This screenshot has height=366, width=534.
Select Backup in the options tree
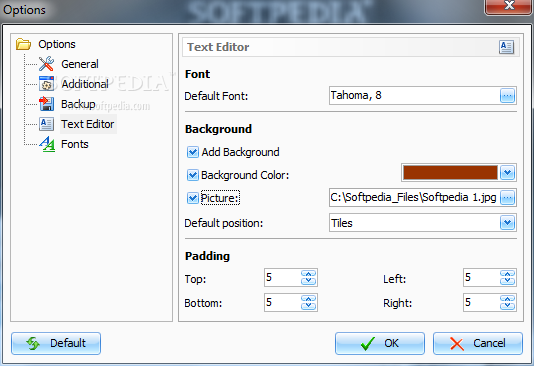coord(78,104)
